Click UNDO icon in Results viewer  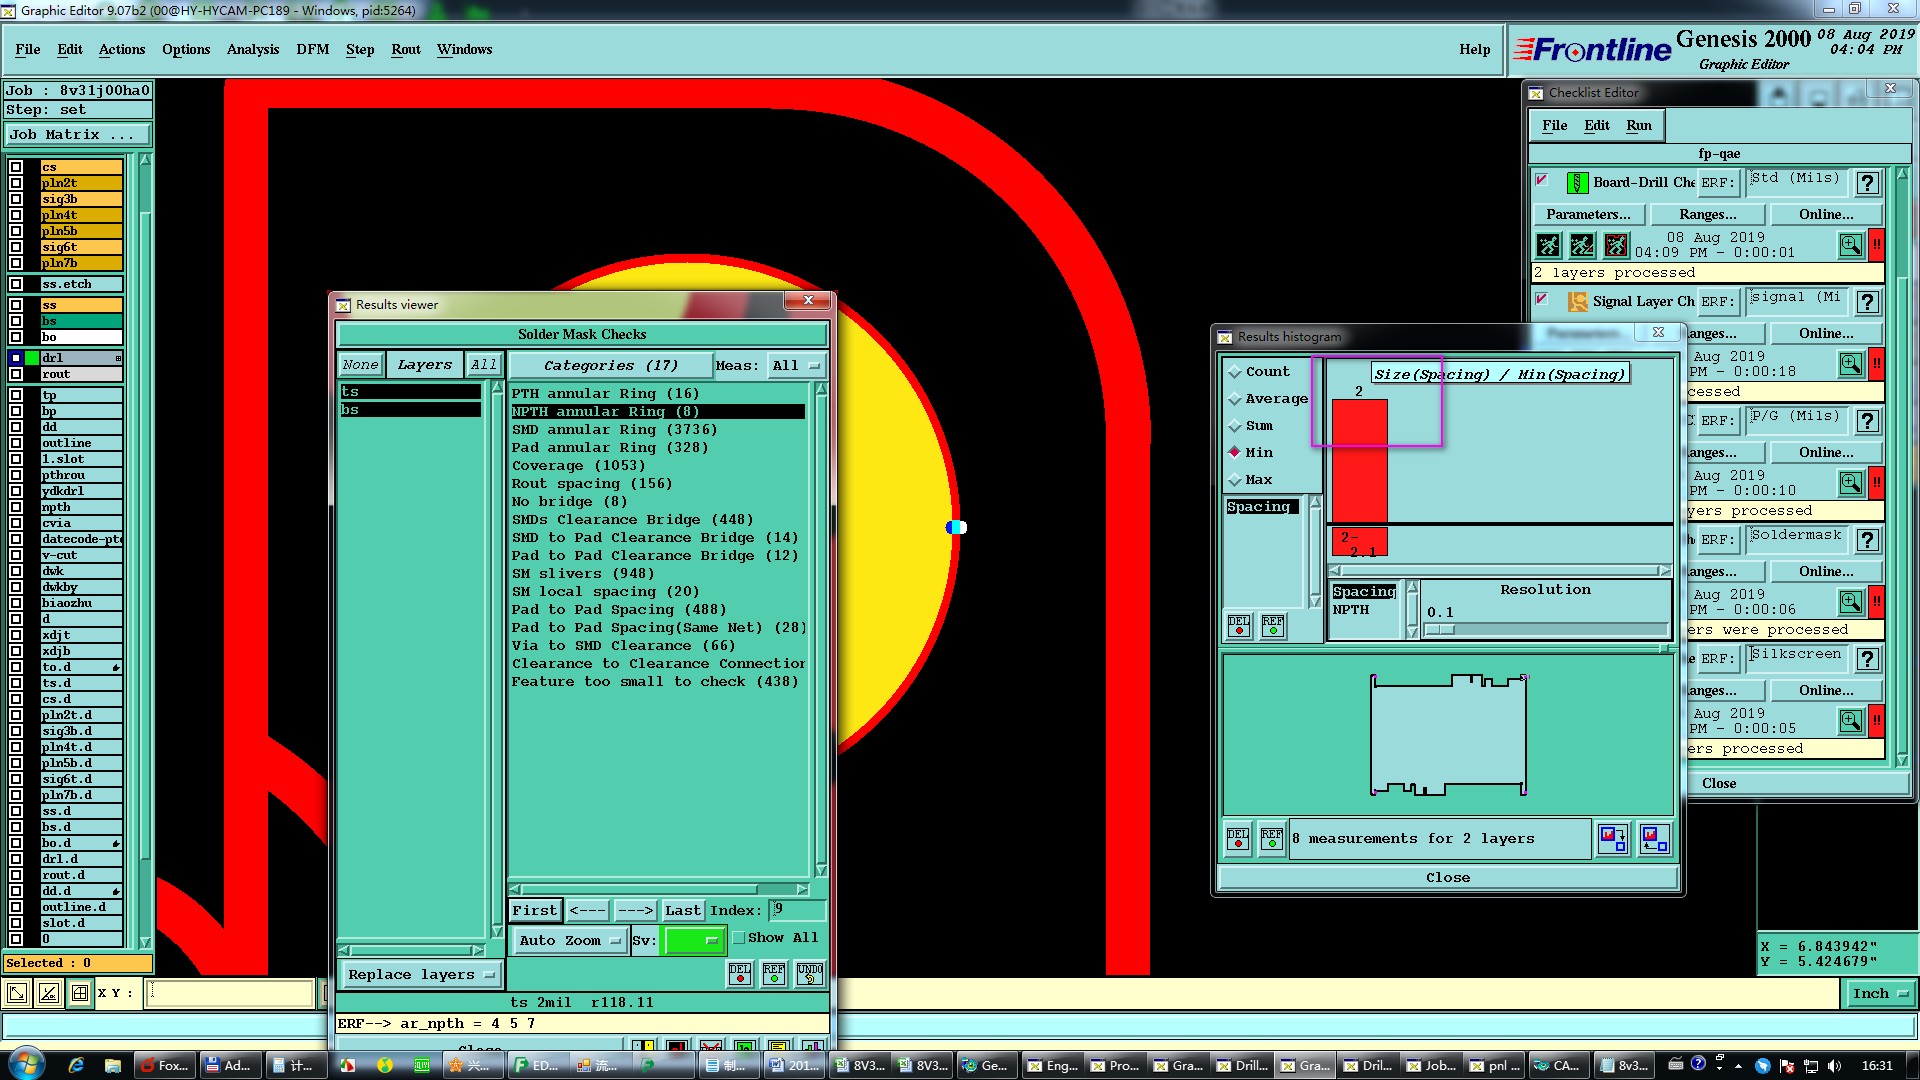pyautogui.click(x=809, y=973)
